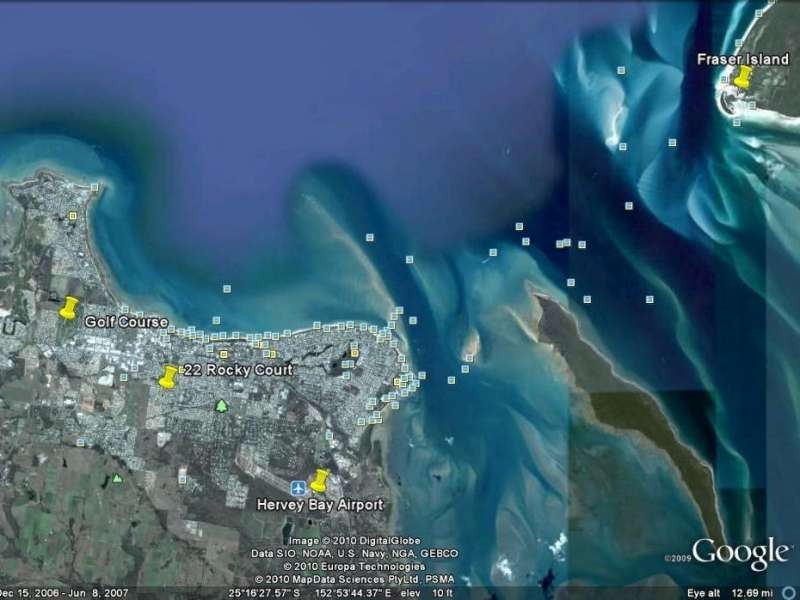Click the blue airplane airport icon
This screenshot has width=800, height=600.
pos(298,489)
